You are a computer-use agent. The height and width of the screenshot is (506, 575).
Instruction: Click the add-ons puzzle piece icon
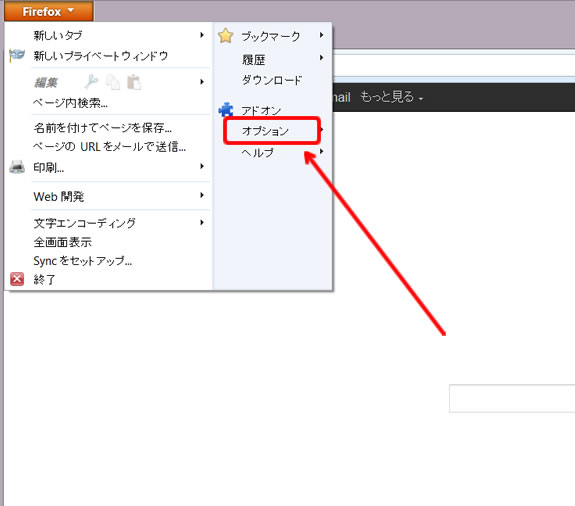pyautogui.click(x=226, y=109)
